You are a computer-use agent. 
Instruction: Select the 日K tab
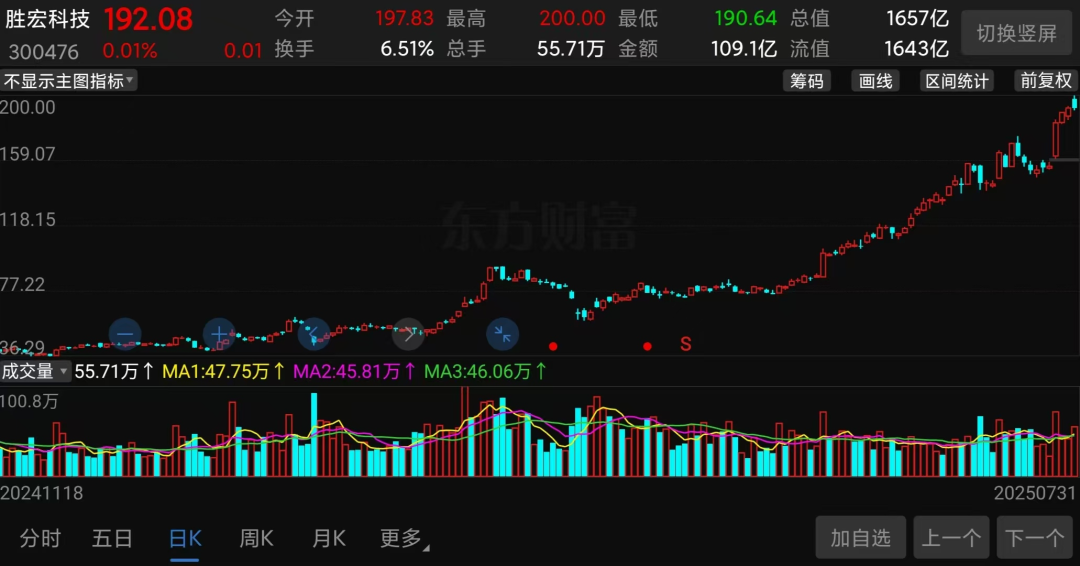(185, 538)
